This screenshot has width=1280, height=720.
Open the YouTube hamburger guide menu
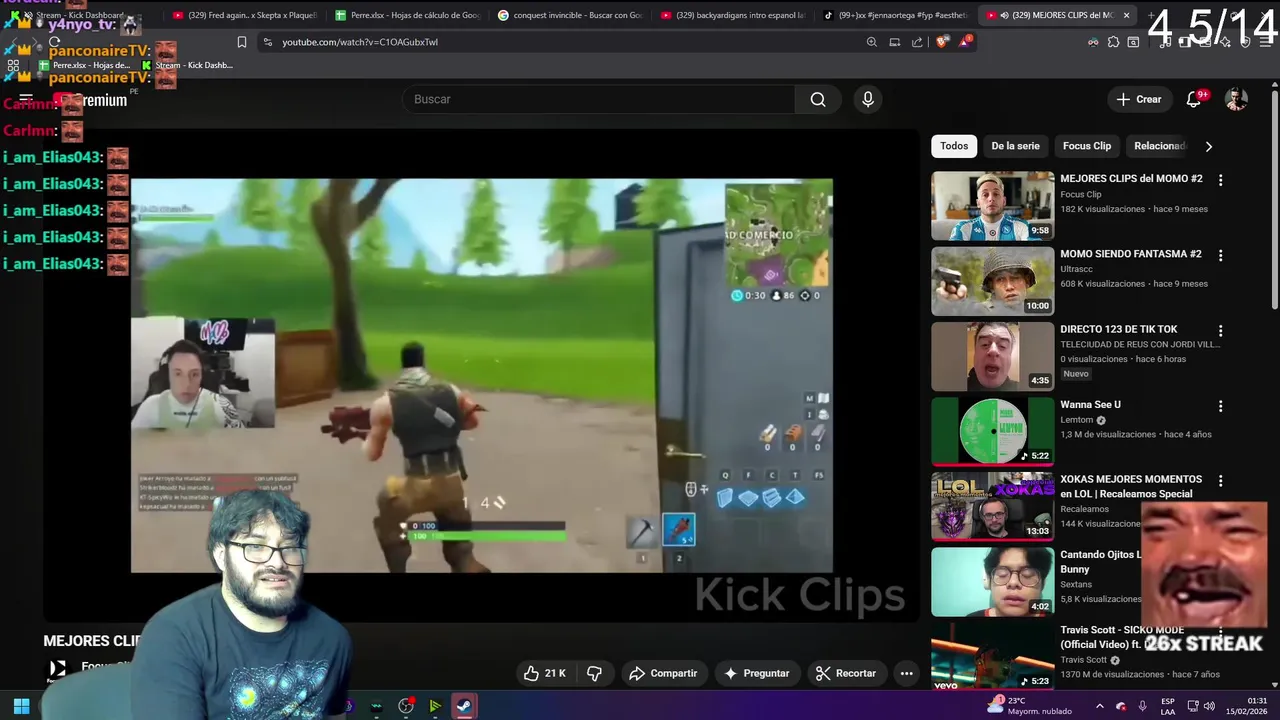point(26,99)
